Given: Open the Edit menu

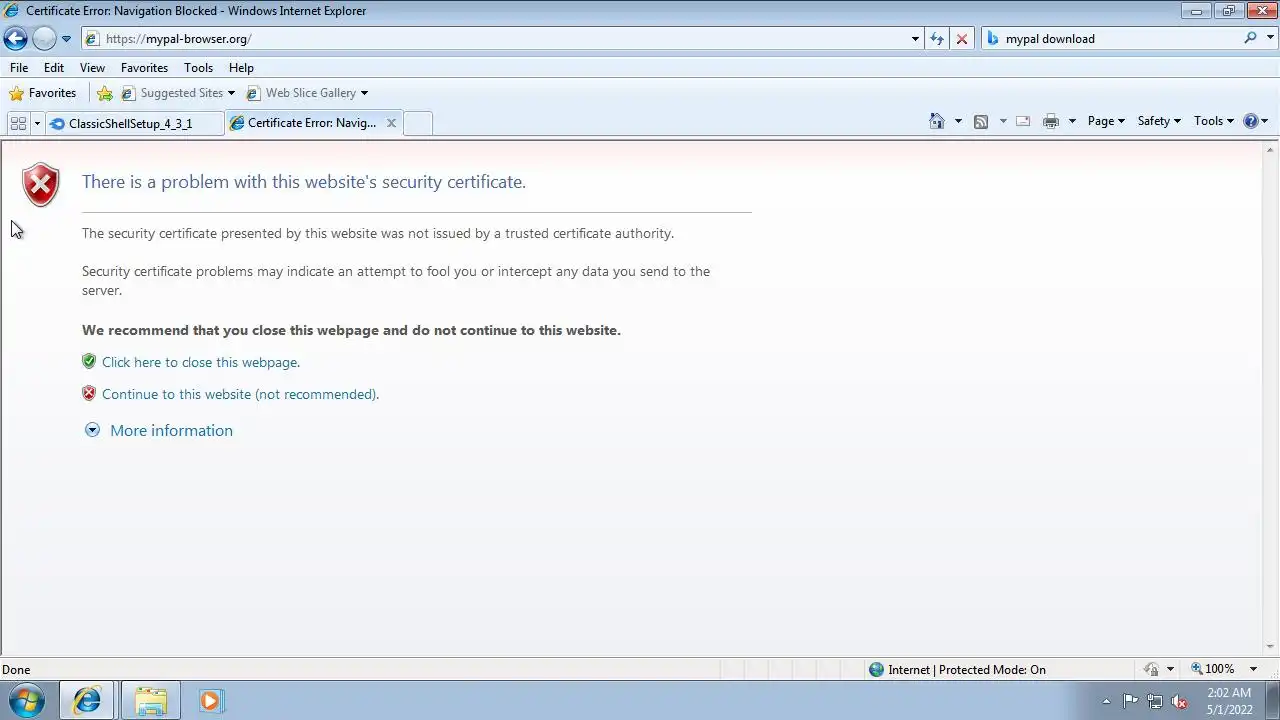Looking at the screenshot, I should pyautogui.click(x=54, y=67).
